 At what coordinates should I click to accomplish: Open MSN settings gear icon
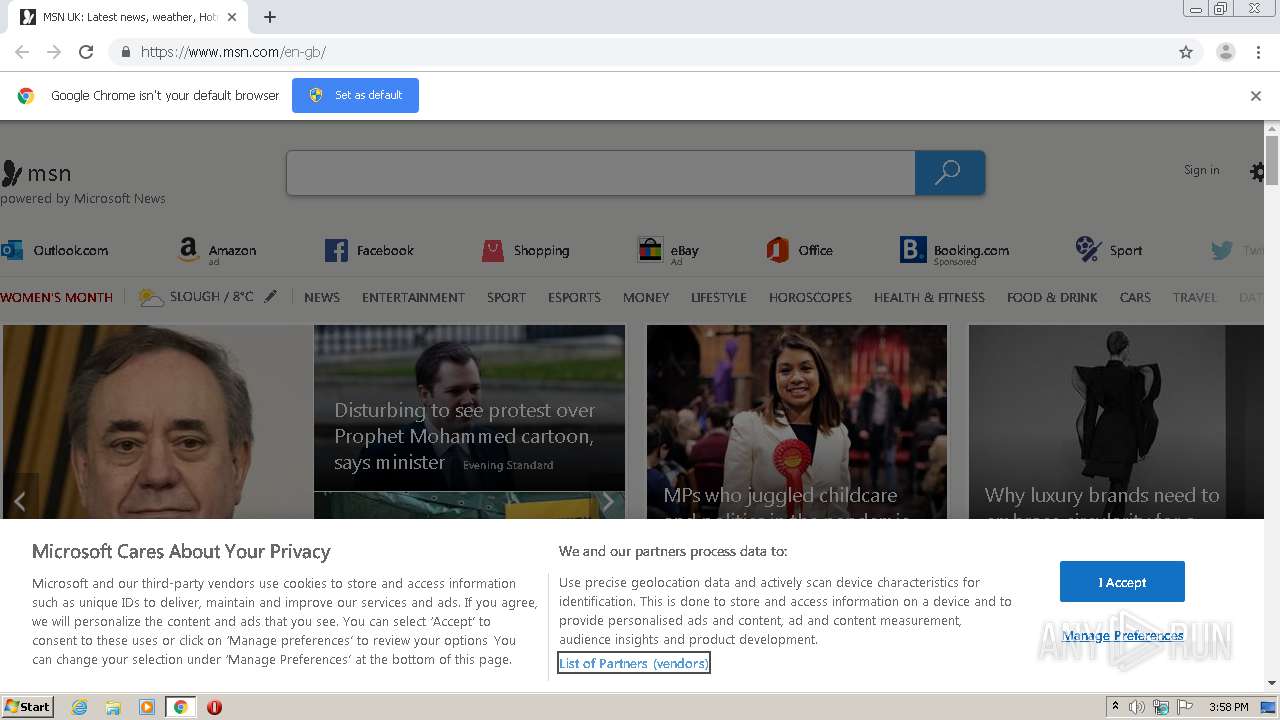point(1258,172)
